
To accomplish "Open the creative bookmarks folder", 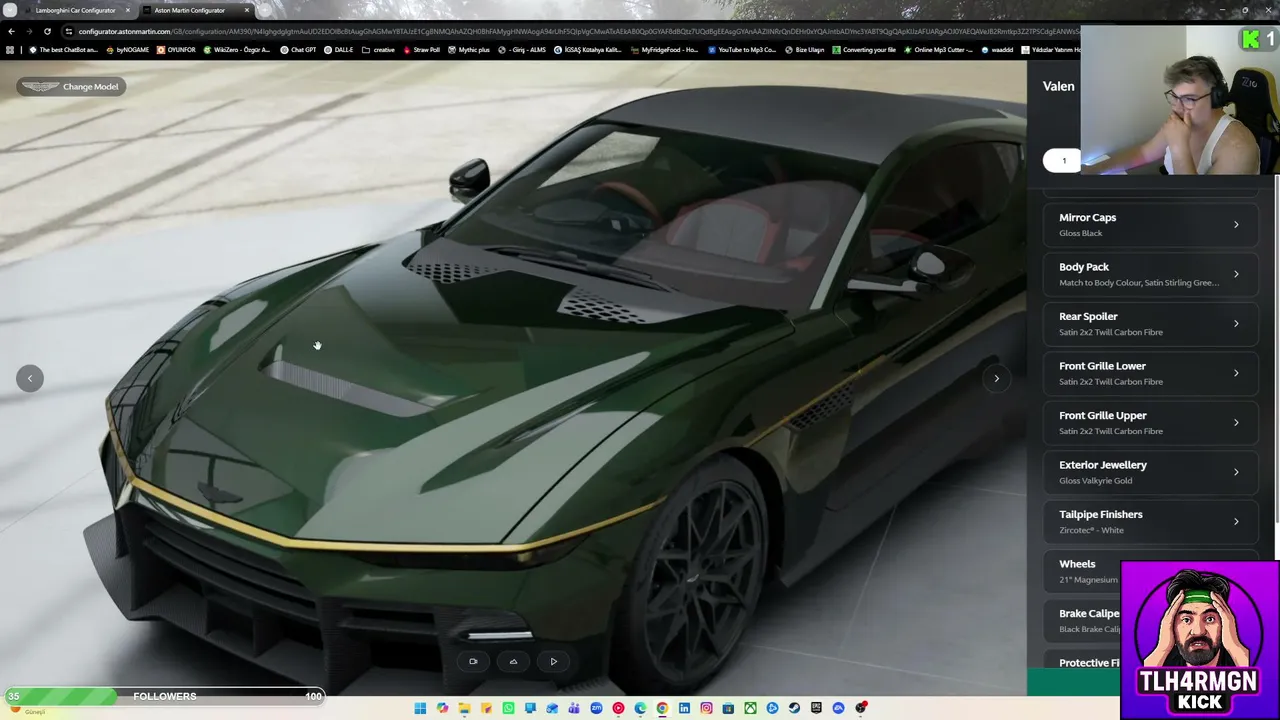I will coord(378,50).
